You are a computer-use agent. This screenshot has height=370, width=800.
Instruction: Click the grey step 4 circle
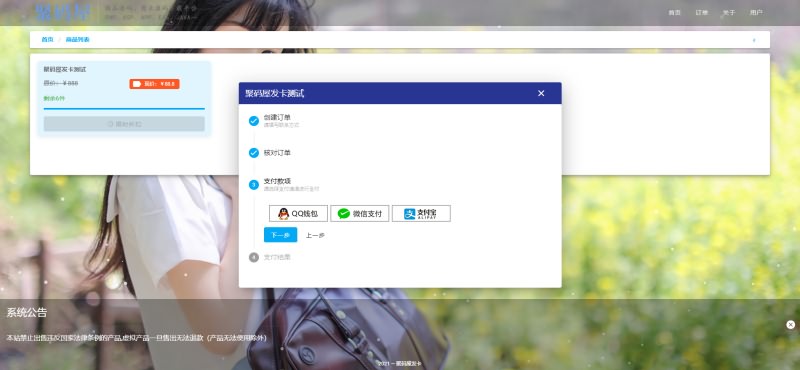[x=254, y=257]
